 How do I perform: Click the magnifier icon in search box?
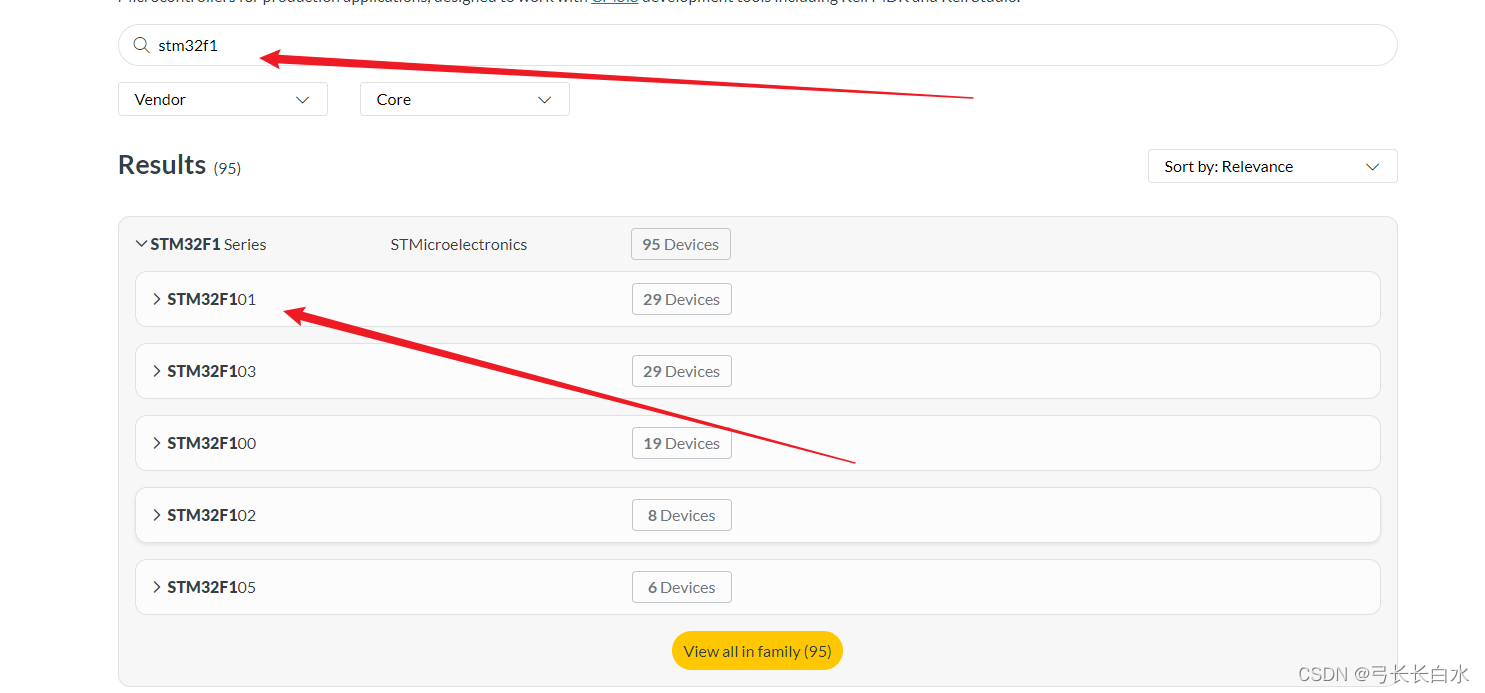pyautogui.click(x=141, y=45)
